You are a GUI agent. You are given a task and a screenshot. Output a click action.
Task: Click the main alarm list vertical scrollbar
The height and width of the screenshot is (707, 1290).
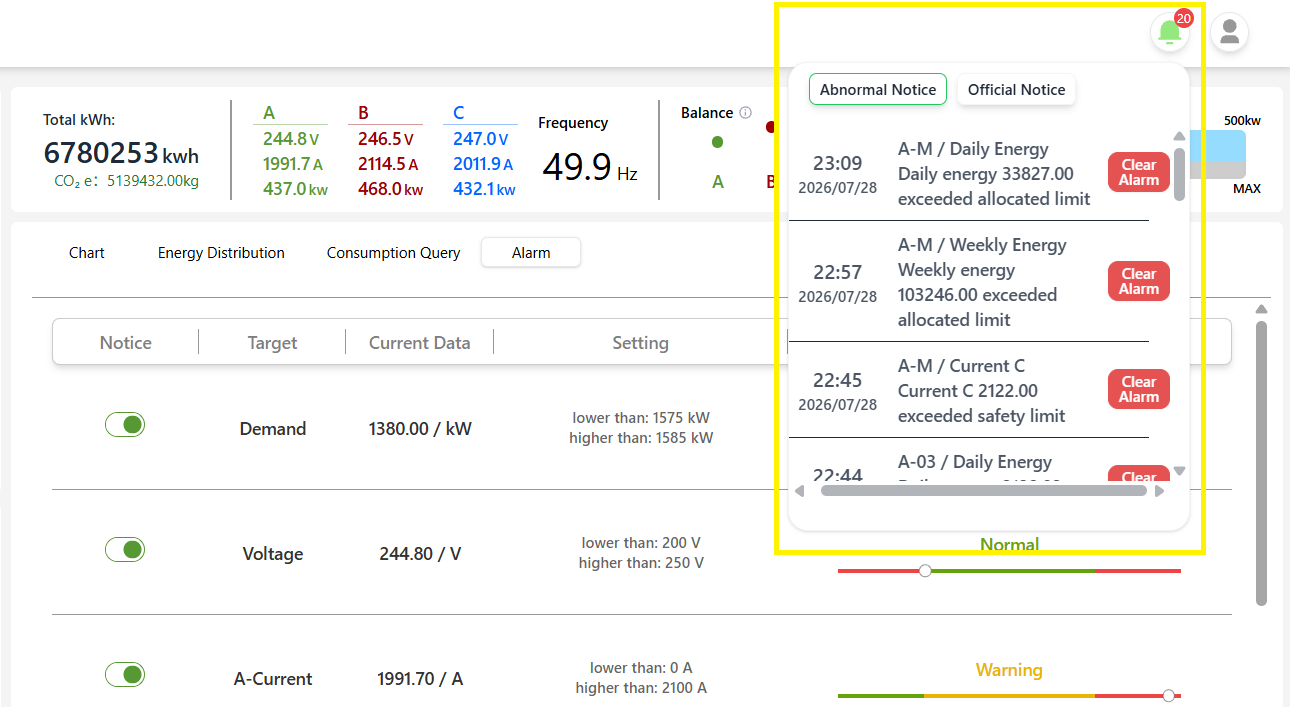pos(1262,463)
